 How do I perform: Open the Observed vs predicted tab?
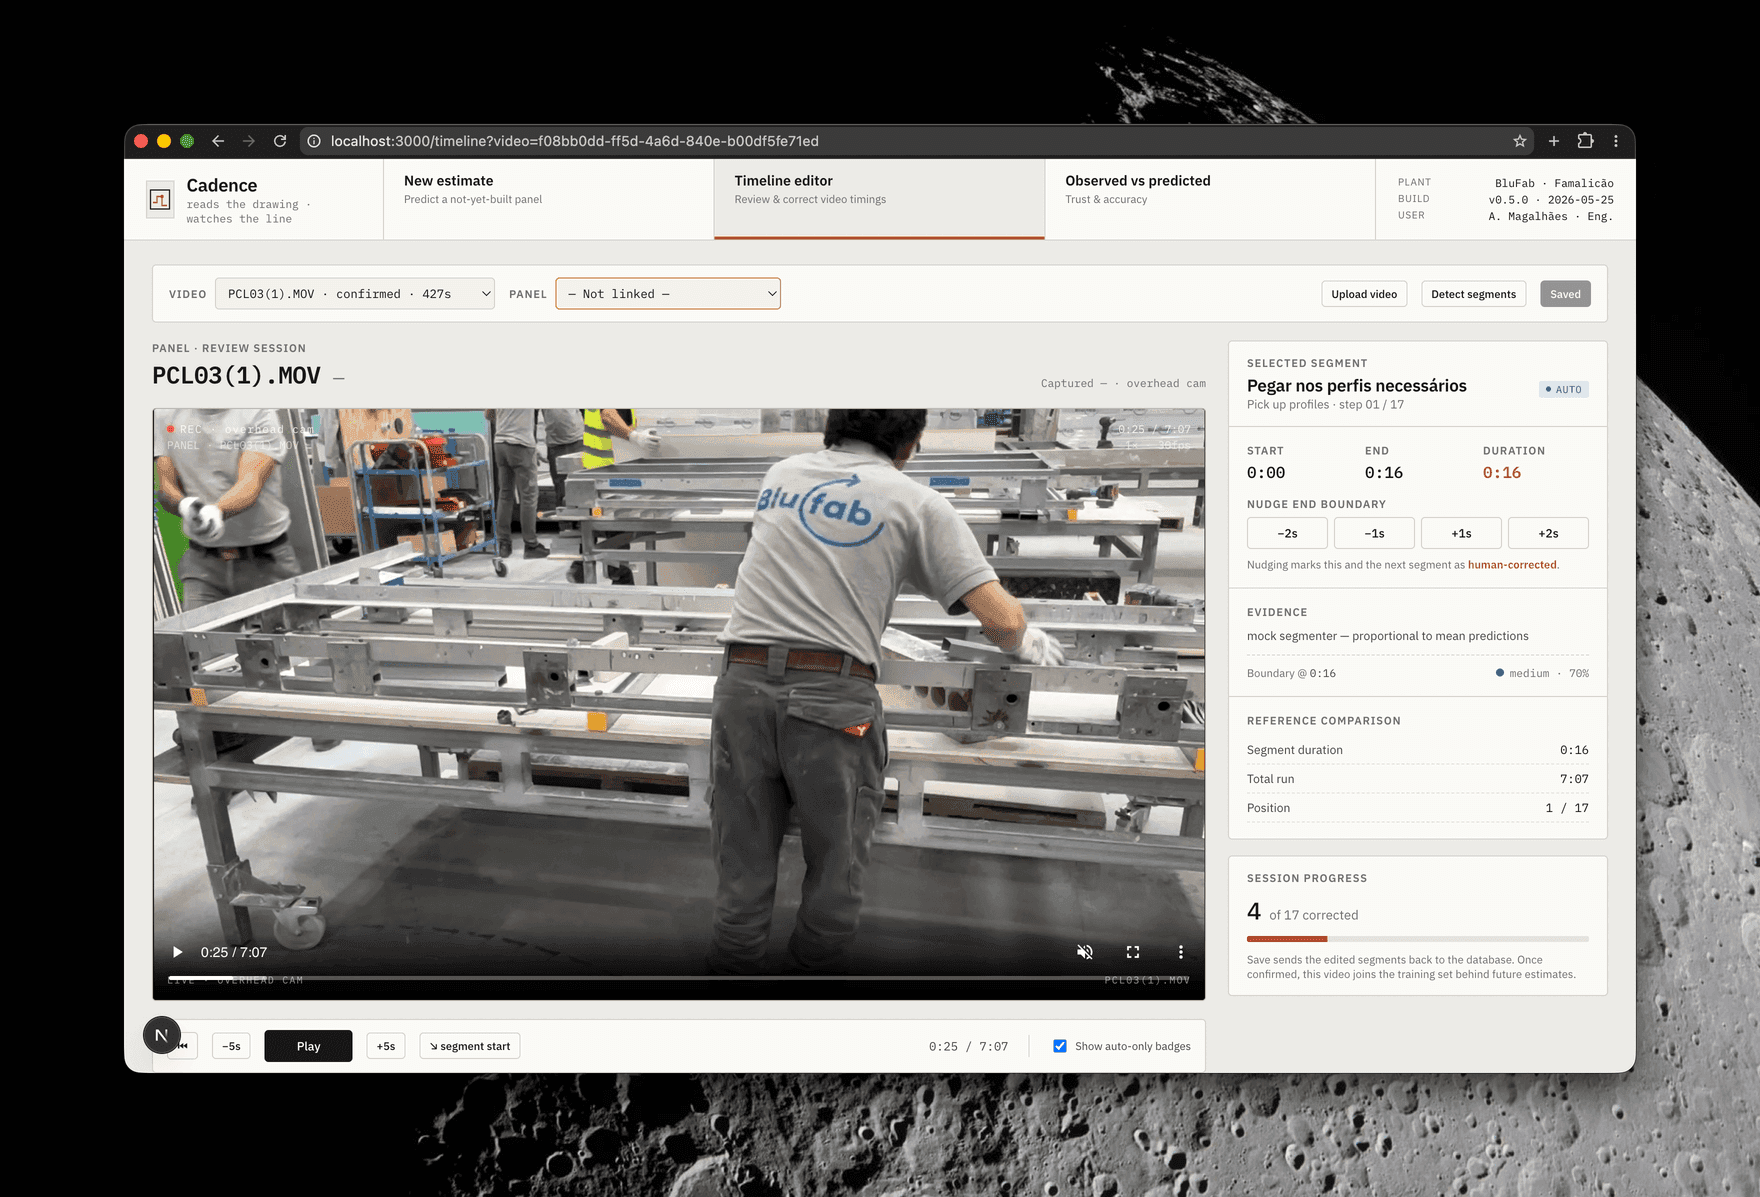(1210, 199)
